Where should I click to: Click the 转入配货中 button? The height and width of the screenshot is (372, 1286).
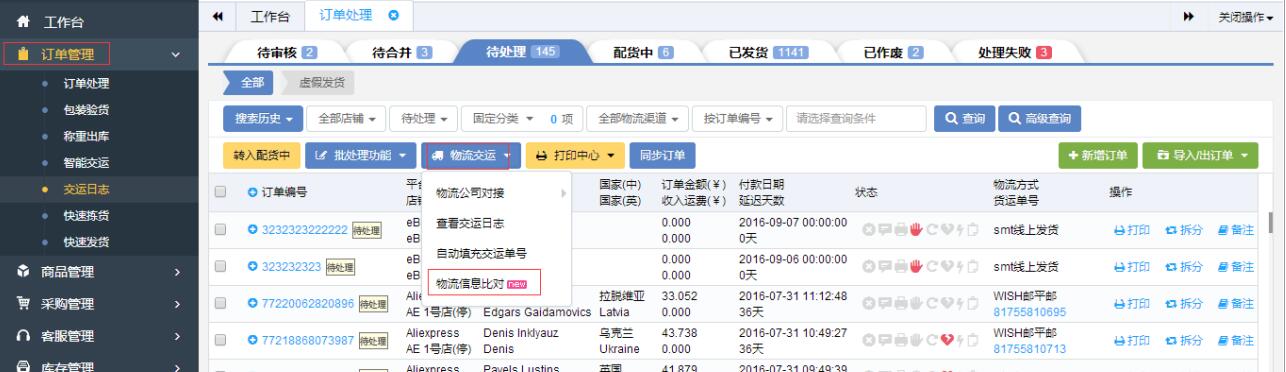261,156
